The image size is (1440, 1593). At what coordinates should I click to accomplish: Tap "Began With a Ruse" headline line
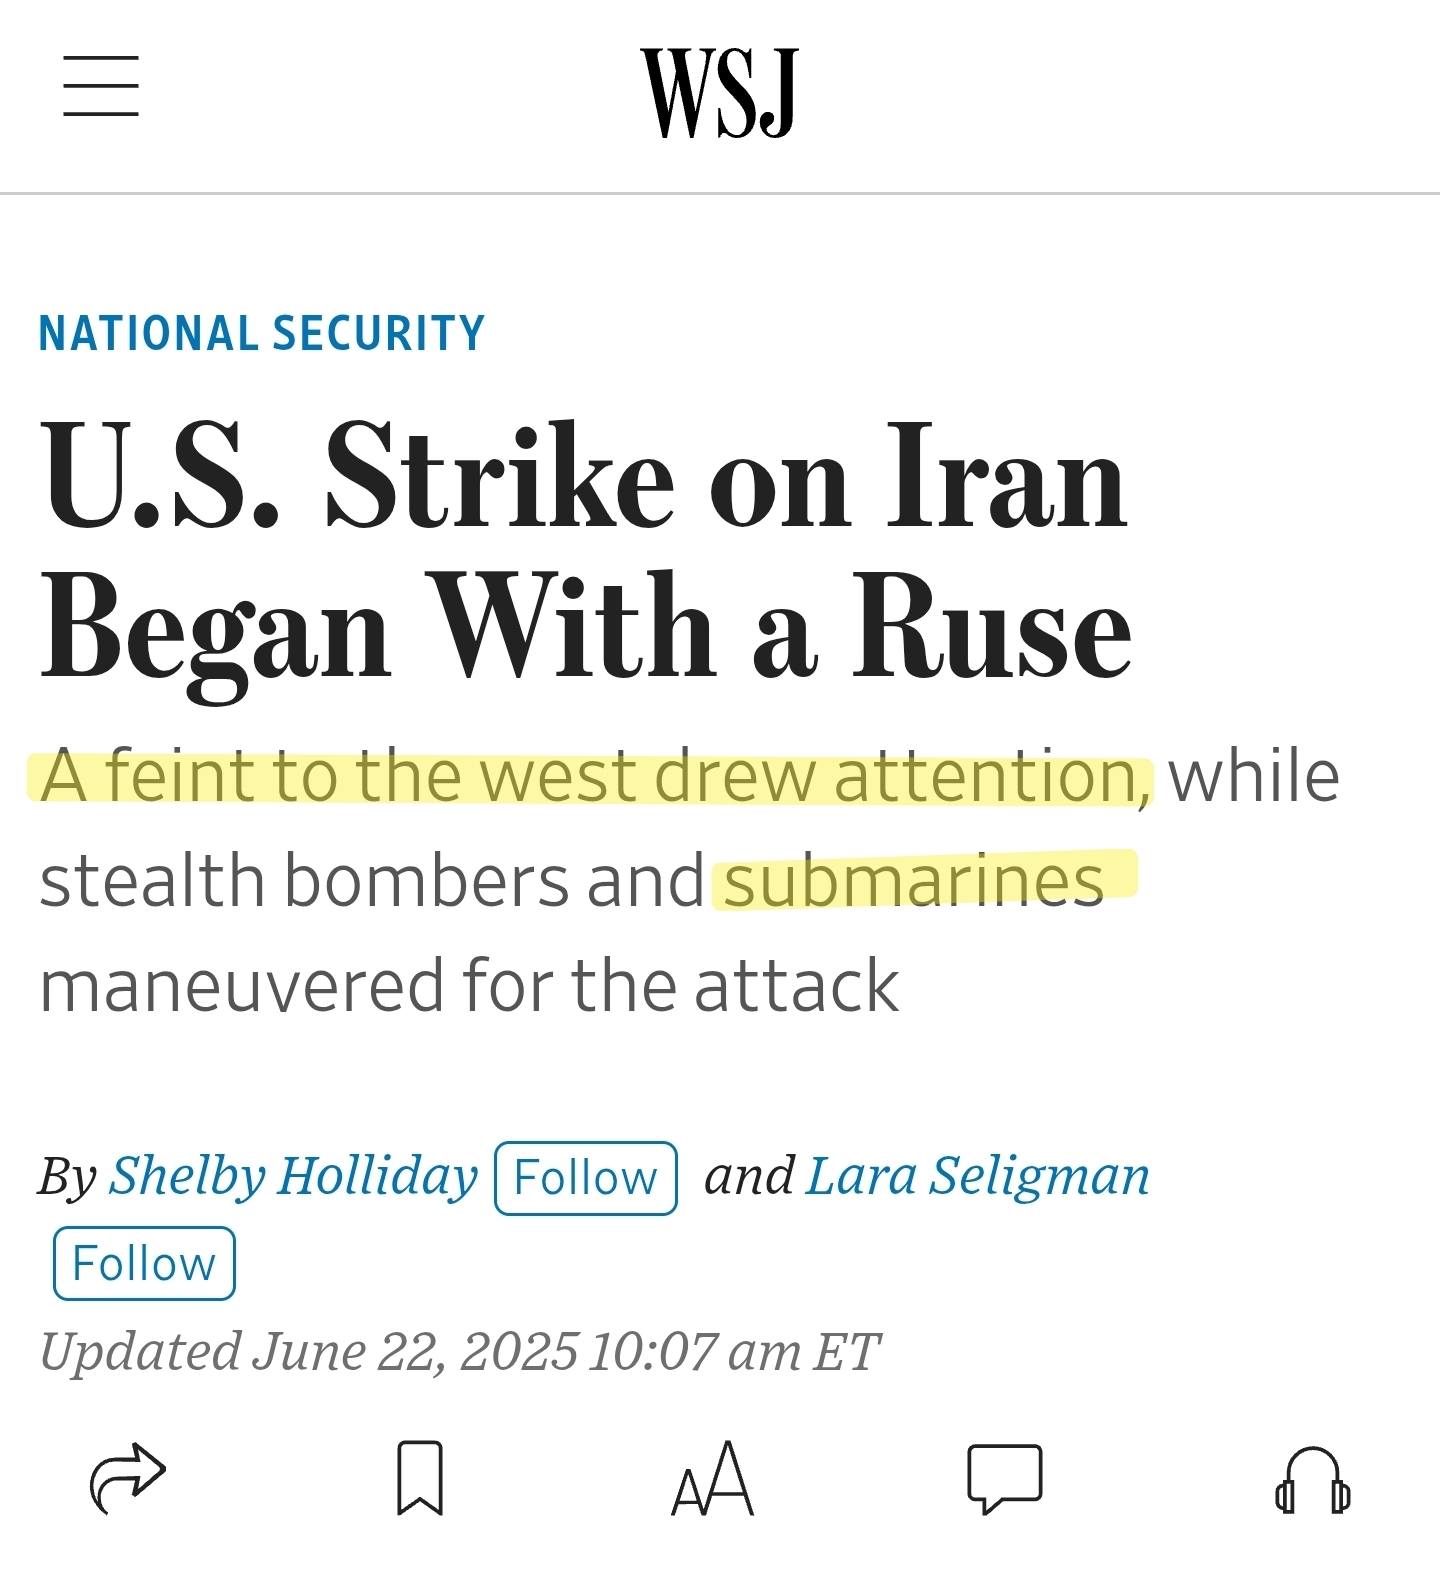point(586,628)
